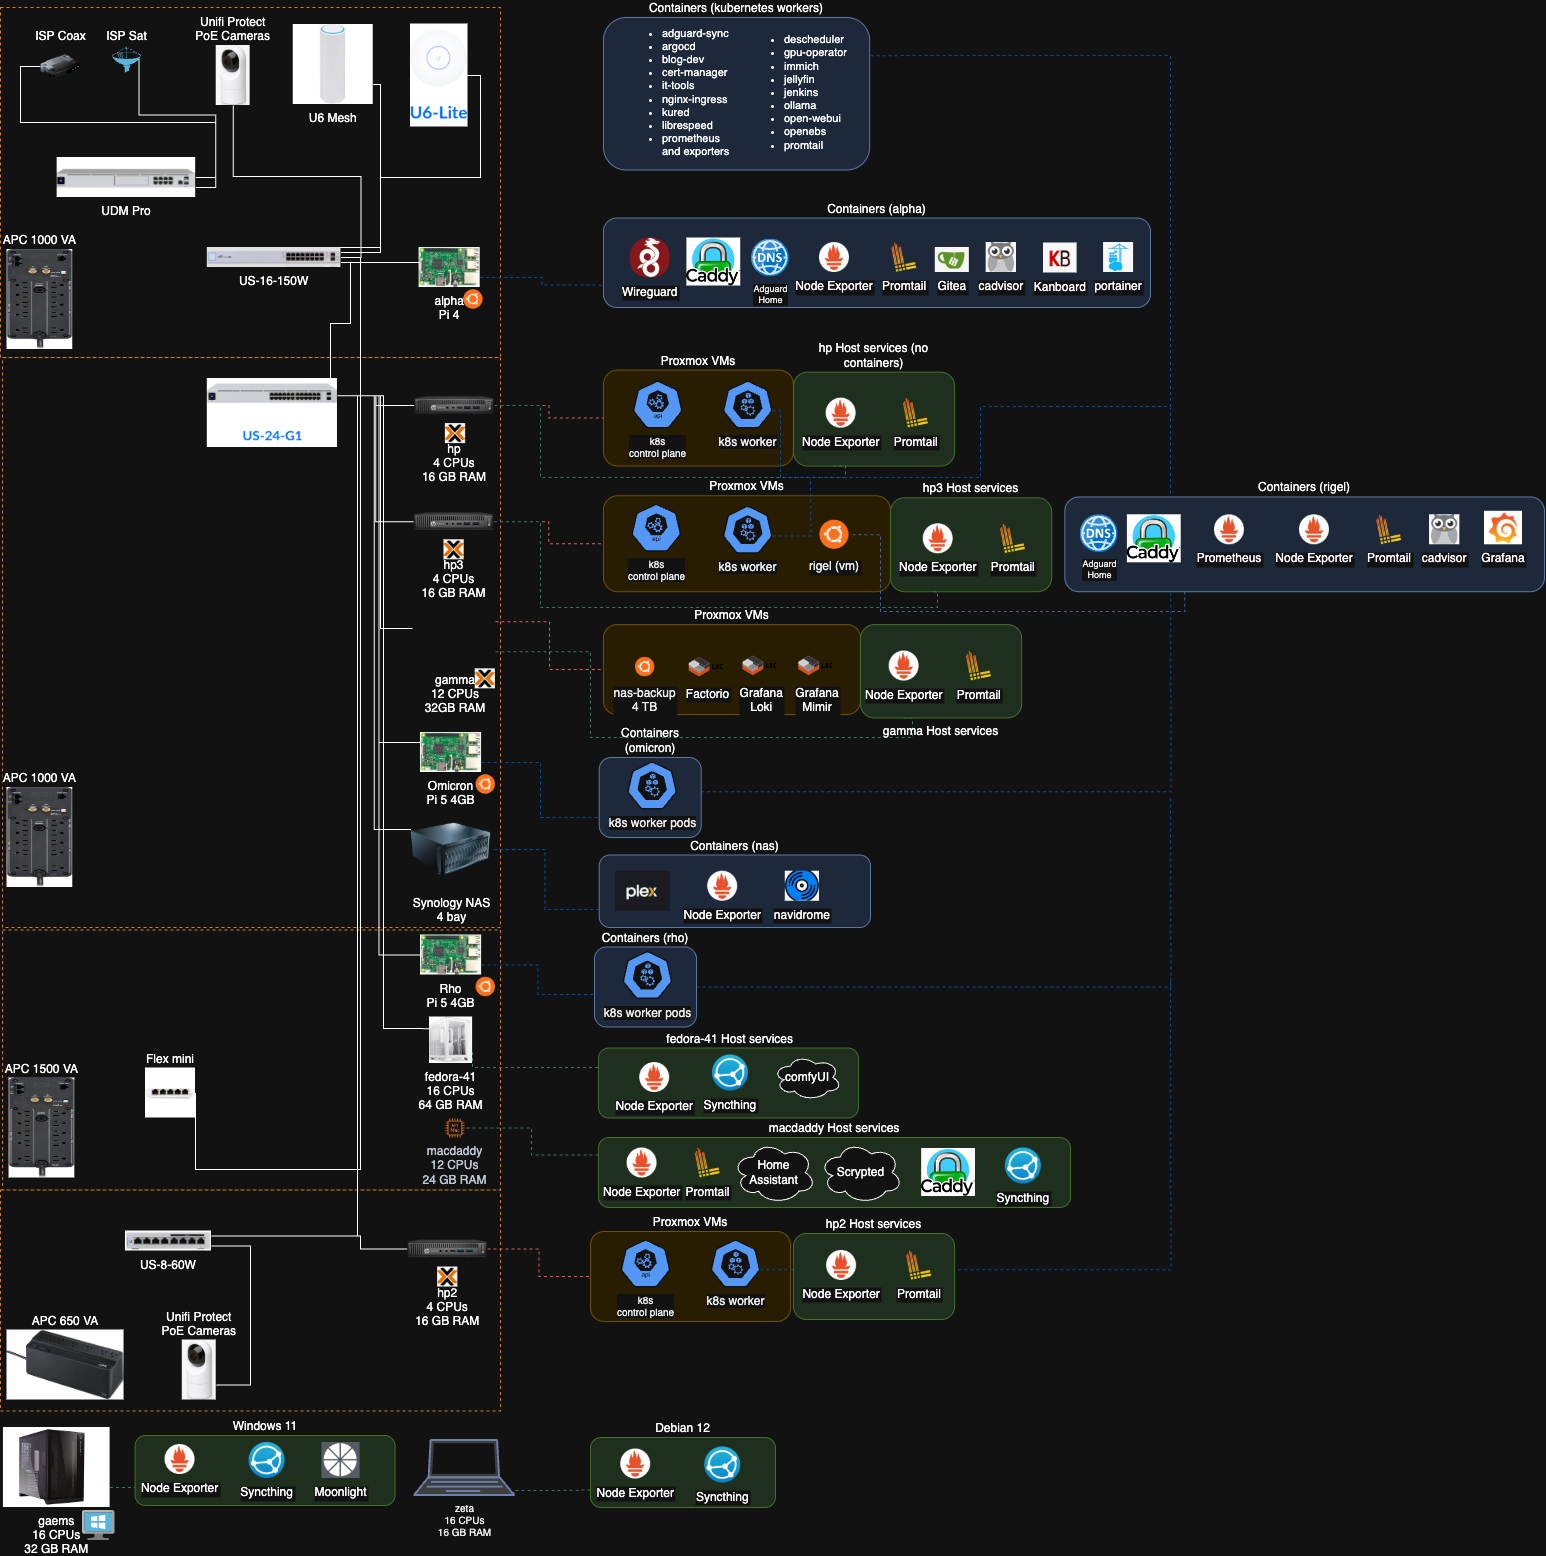Select the macdaddy chip icon
Screen dimensions: 1546x1556
pyautogui.click(x=455, y=1127)
